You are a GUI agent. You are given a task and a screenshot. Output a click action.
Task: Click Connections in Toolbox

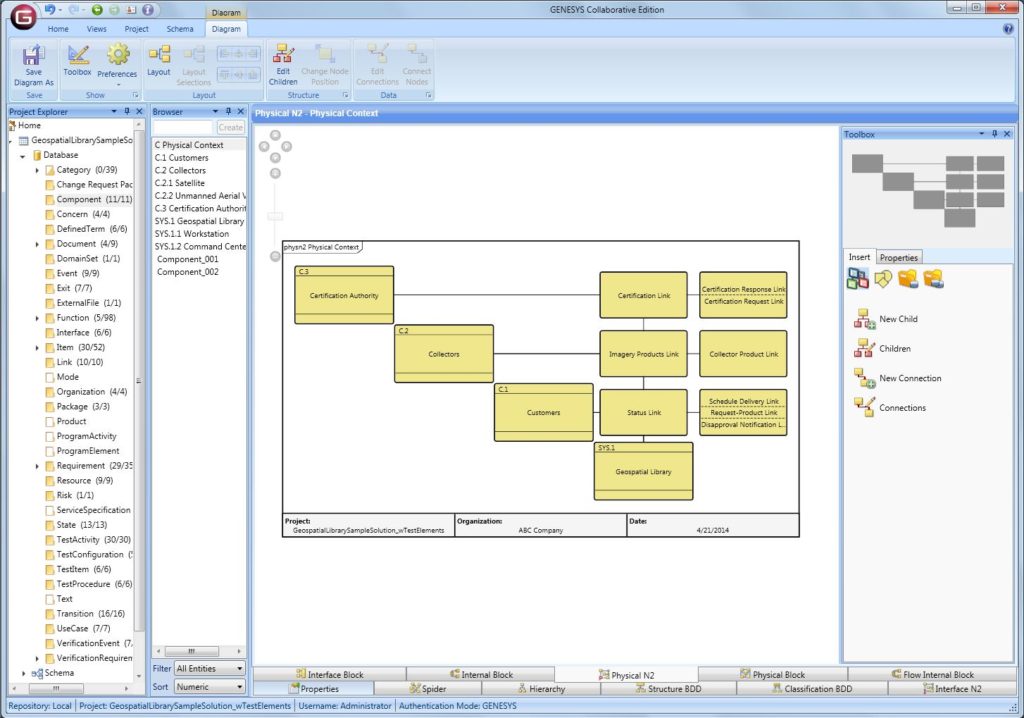point(889,408)
